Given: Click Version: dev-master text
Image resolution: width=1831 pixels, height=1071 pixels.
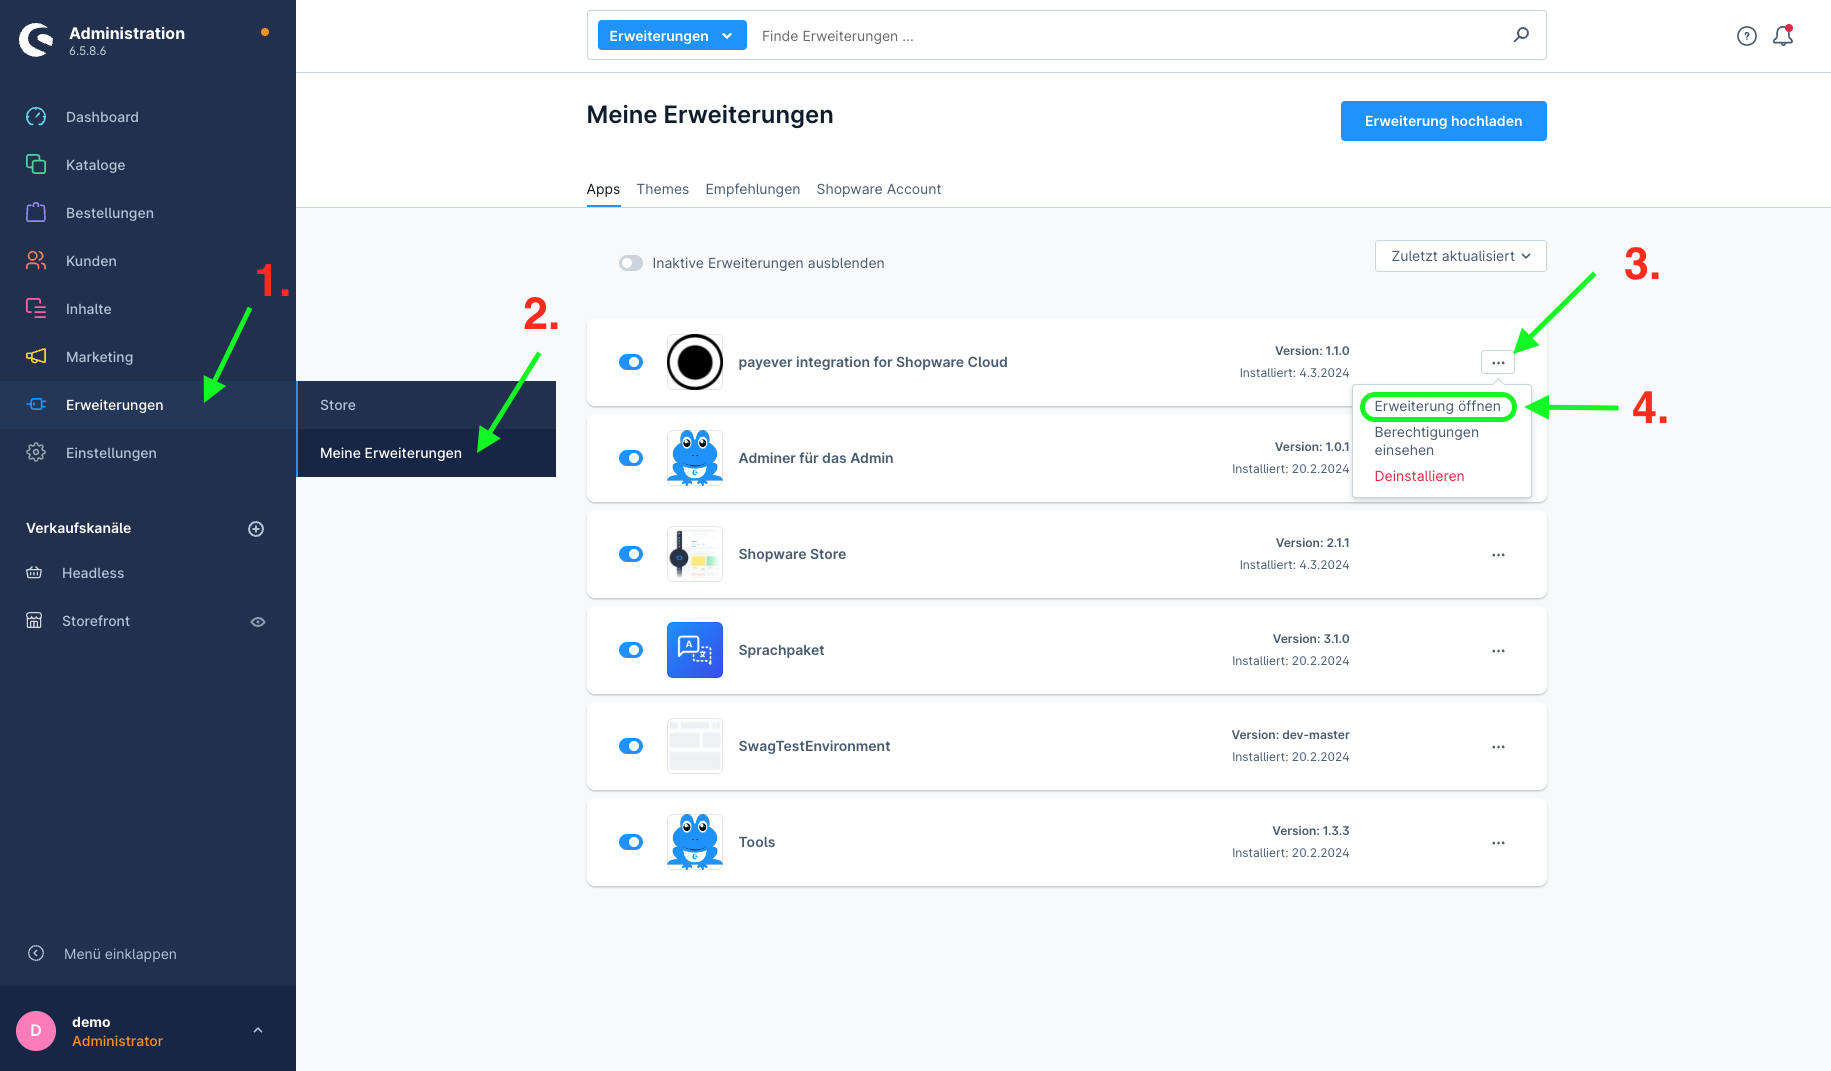Looking at the screenshot, I should click(1290, 735).
